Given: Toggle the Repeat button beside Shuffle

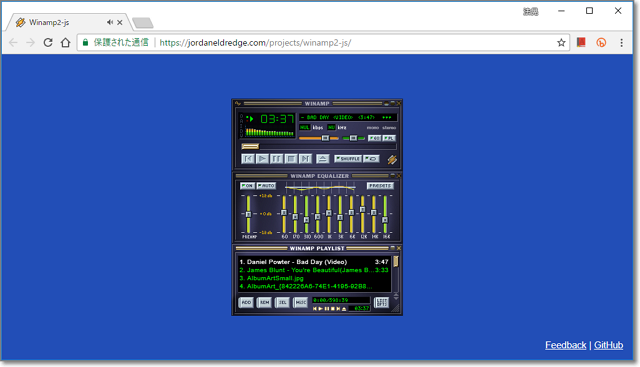Looking at the screenshot, I should pos(371,159).
